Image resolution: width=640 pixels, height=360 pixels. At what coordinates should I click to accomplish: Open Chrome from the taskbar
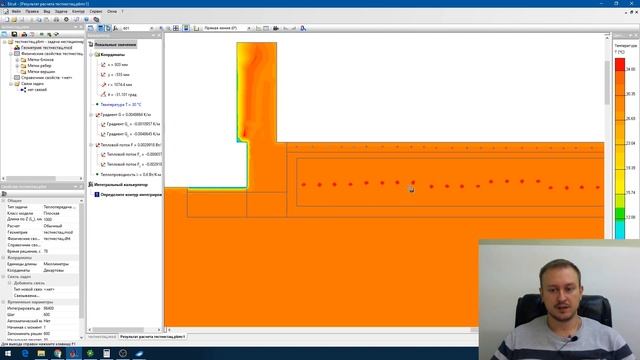click(x=58, y=353)
